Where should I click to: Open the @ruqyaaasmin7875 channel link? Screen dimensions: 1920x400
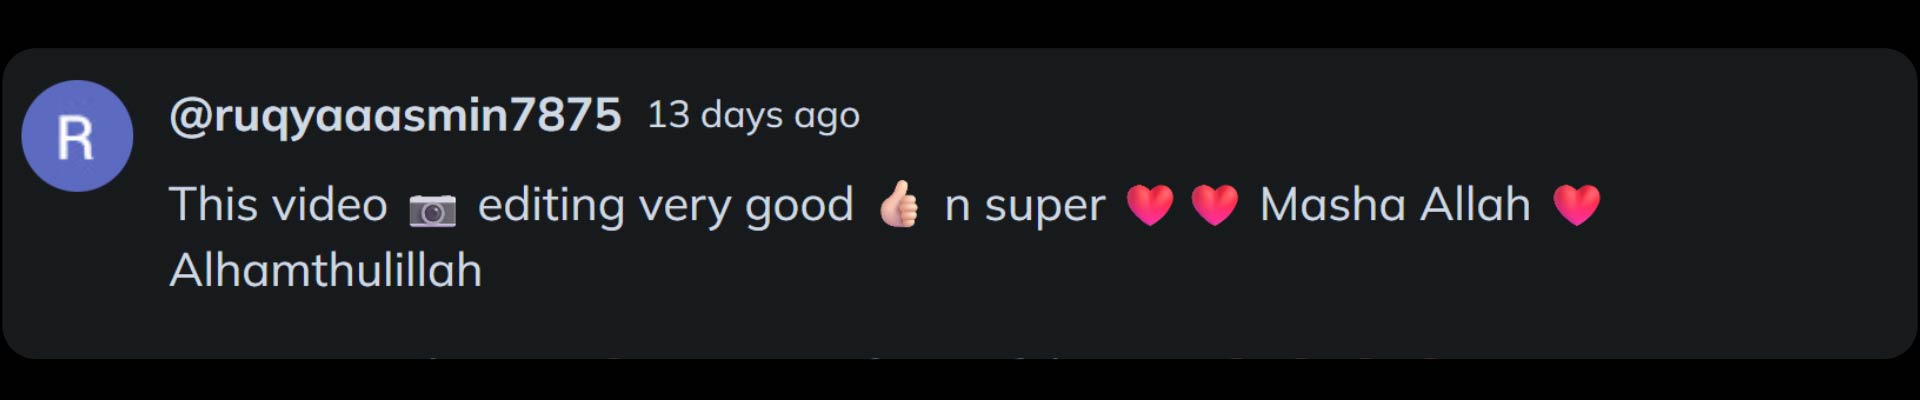[395, 116]
